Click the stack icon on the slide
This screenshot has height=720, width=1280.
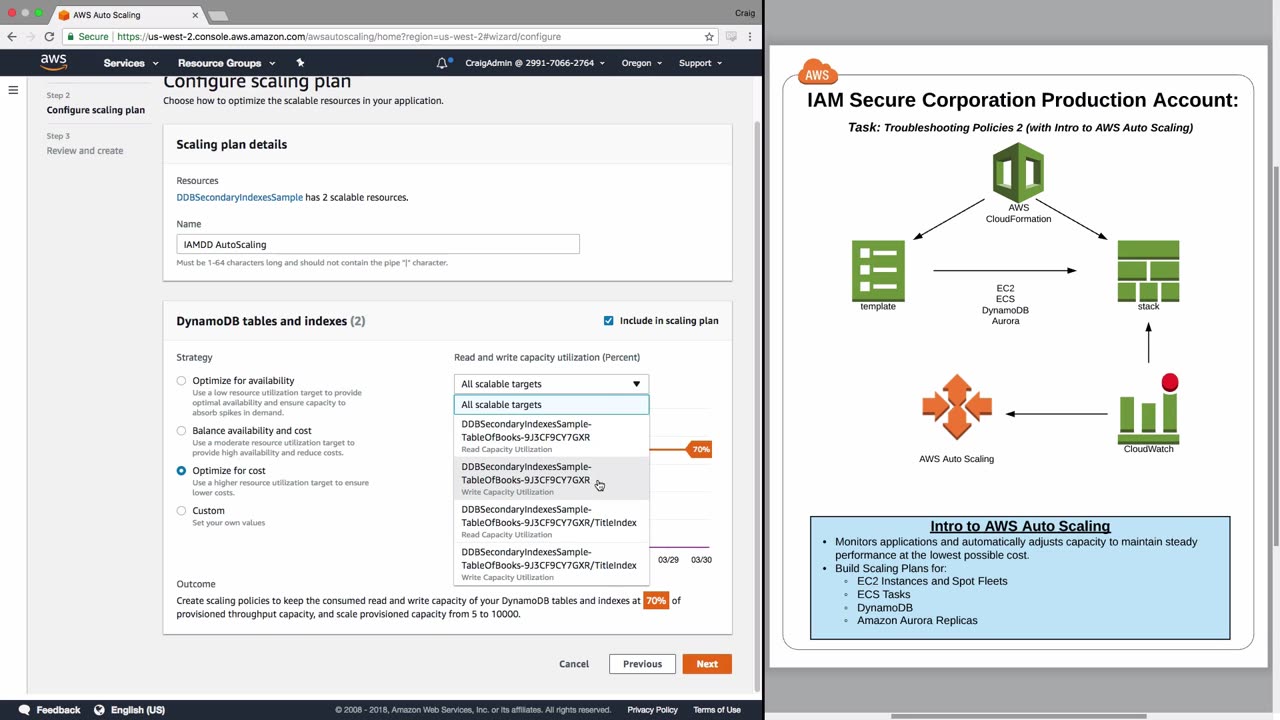1148,270
